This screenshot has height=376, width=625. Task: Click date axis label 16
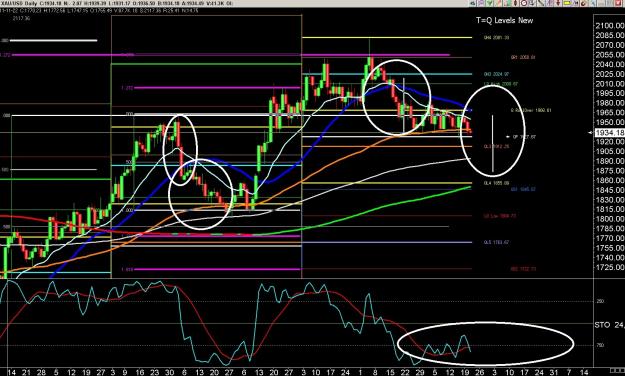point(140,372)
